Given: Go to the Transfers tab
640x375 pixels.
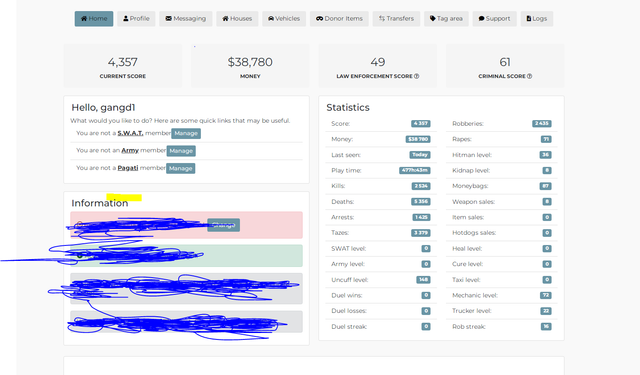Looking at the screenshot, I should click(396, 19).
